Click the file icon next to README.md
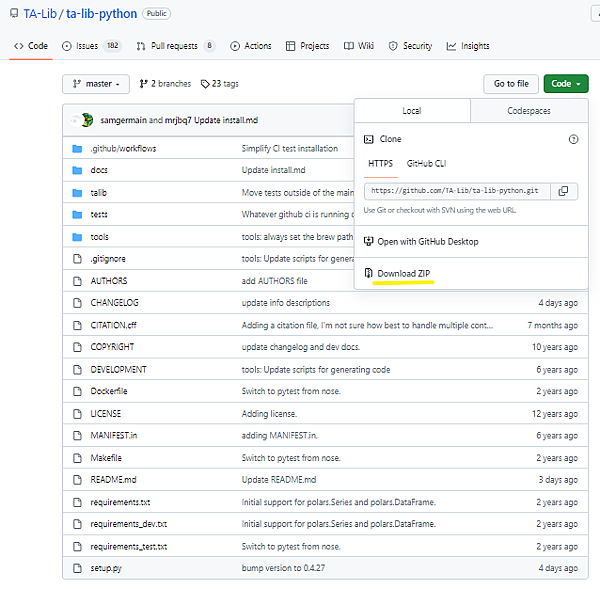 77,480
